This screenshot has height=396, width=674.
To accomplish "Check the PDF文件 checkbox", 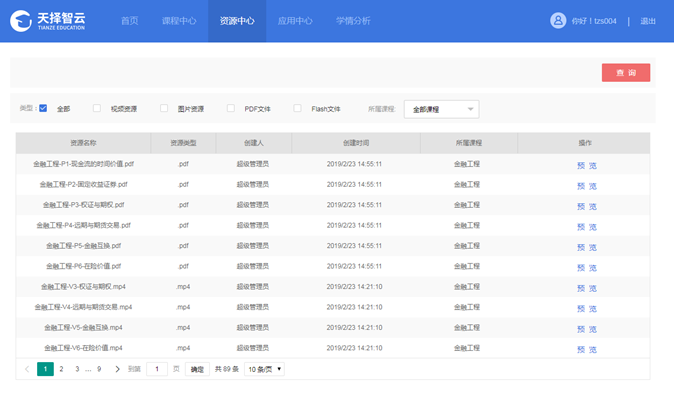I will click(231, 108).
